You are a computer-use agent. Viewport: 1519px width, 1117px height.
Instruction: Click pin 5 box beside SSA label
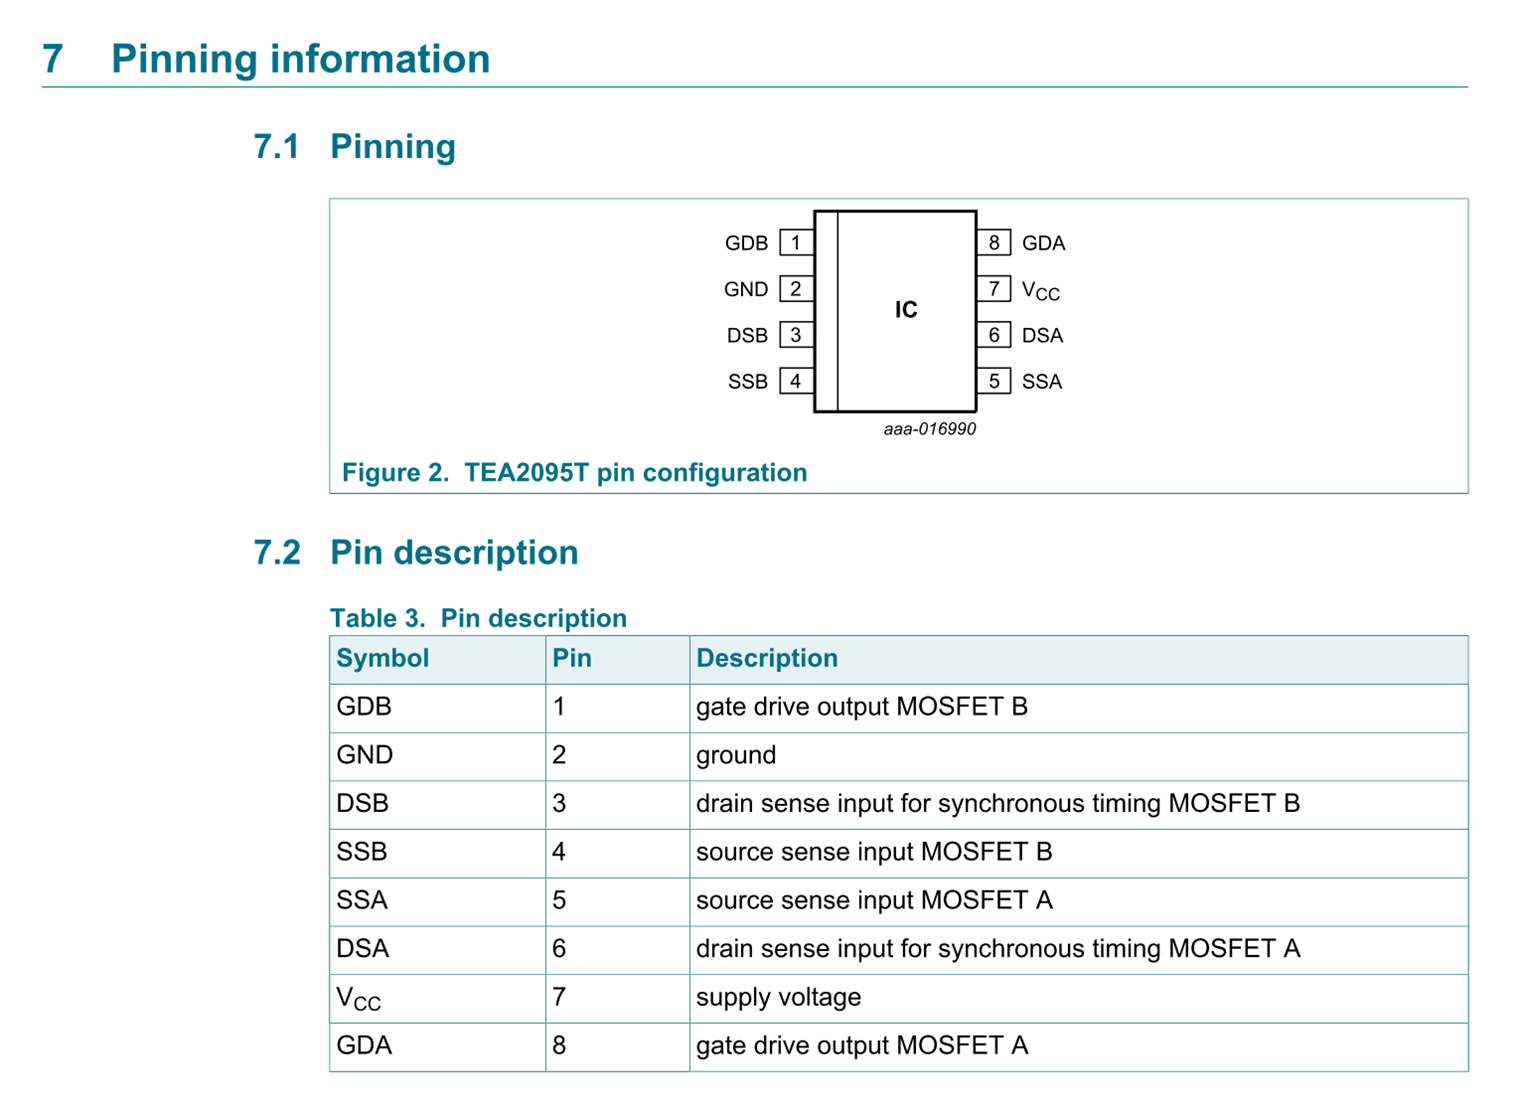993,381
